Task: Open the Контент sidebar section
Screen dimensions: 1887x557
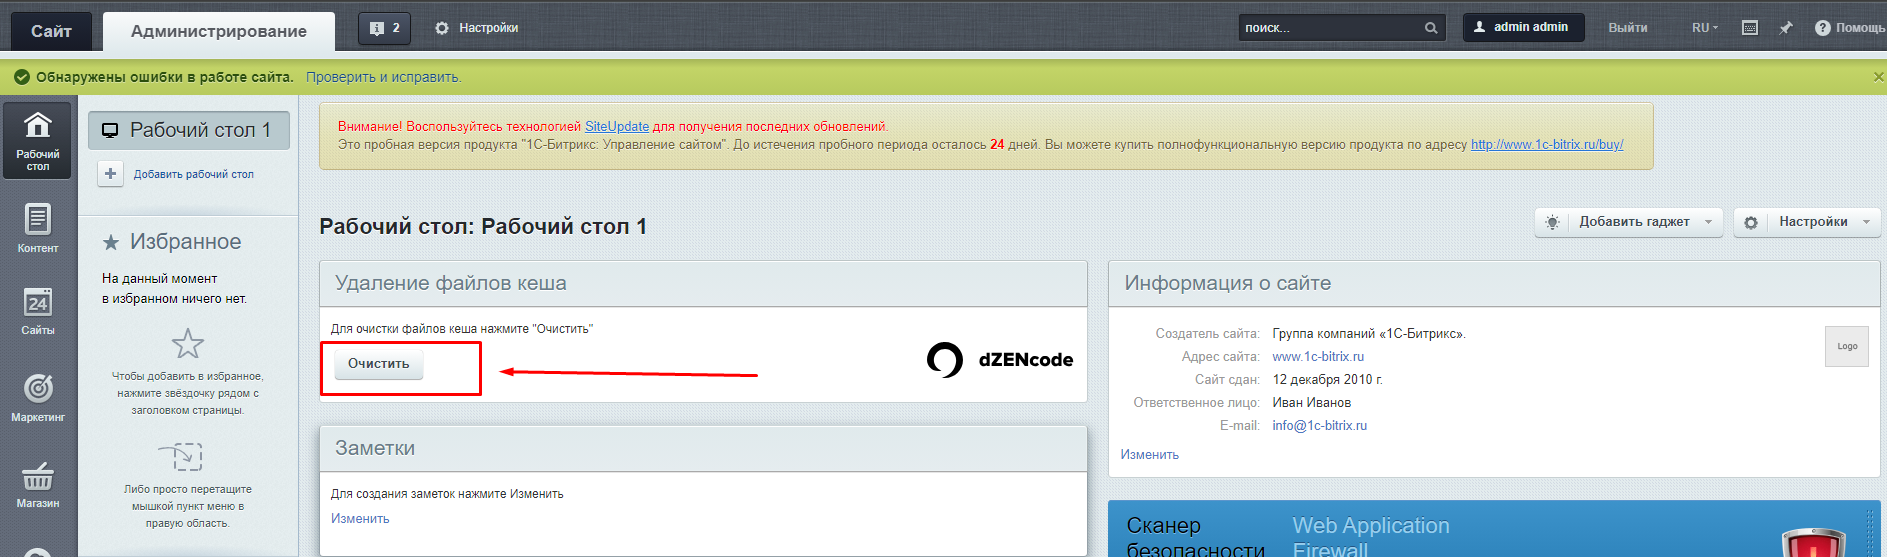Action: pos(38,228)
